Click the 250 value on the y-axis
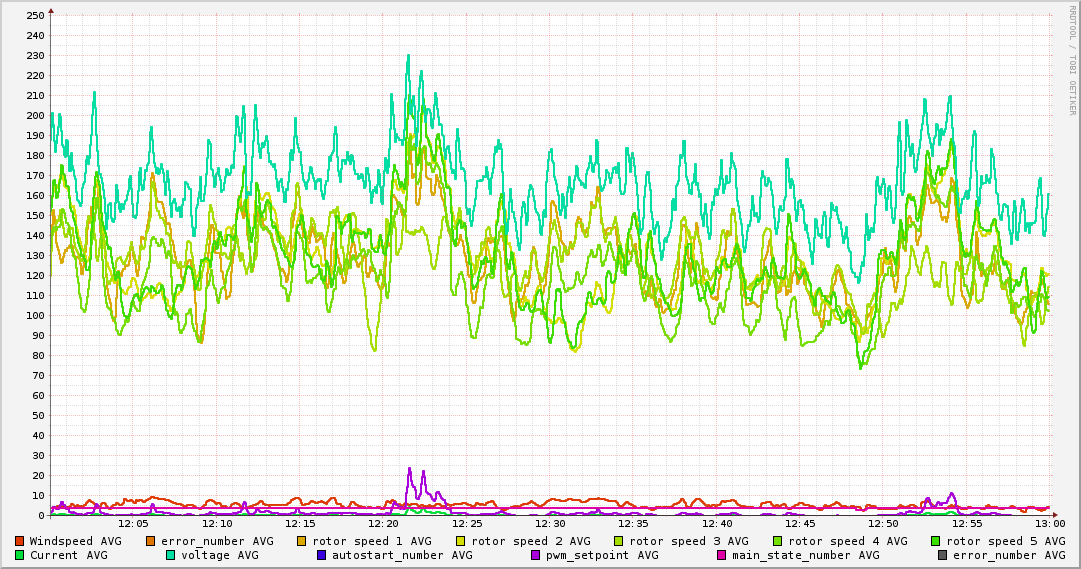The width and height of the screenshot is (1081, 569). coord(35,15)
